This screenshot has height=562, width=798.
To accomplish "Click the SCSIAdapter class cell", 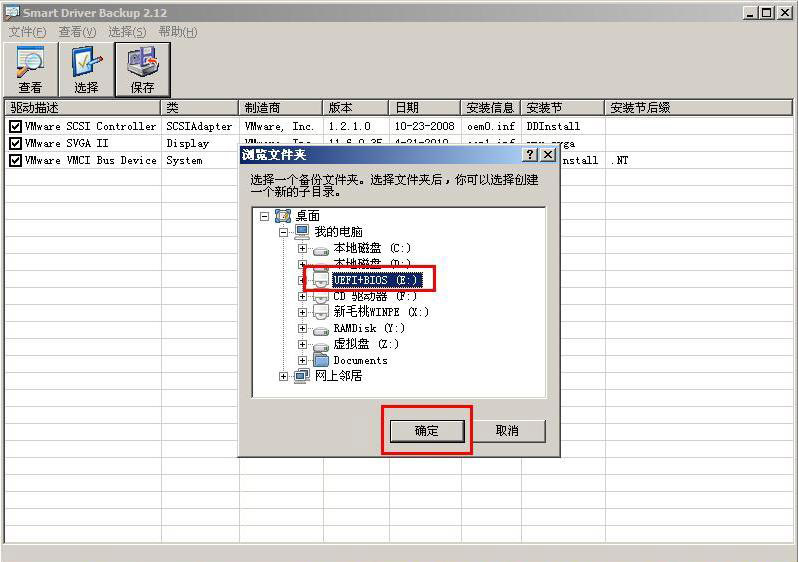I will click(199, 126).
